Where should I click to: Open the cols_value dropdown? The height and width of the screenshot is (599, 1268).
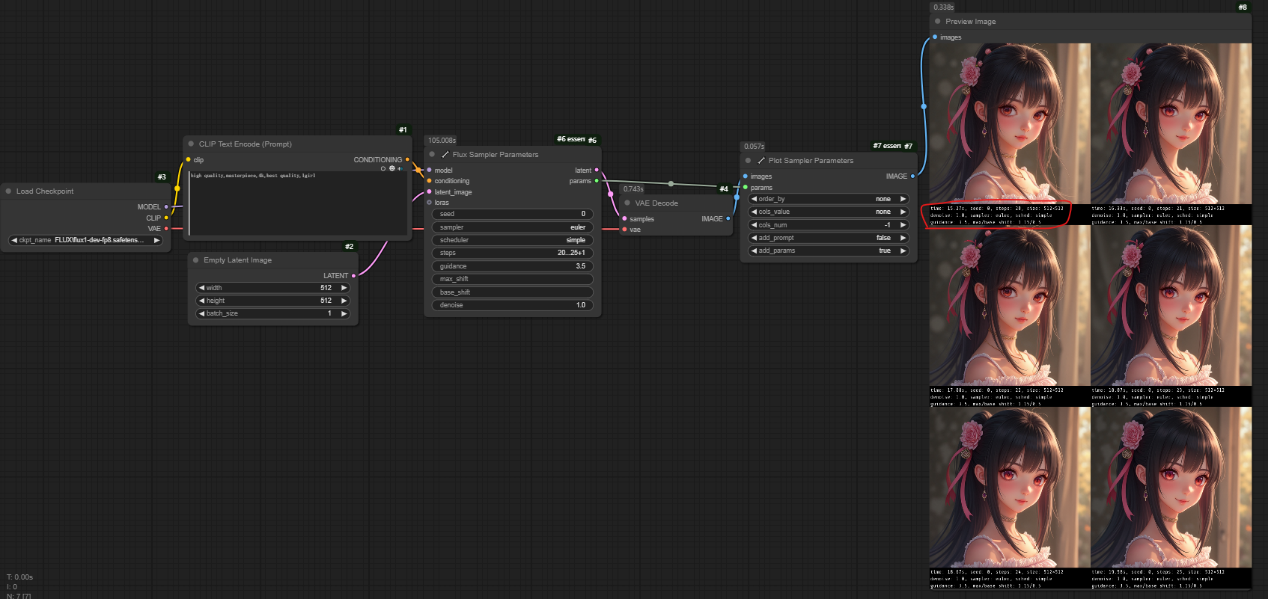[x=828, y=212]
